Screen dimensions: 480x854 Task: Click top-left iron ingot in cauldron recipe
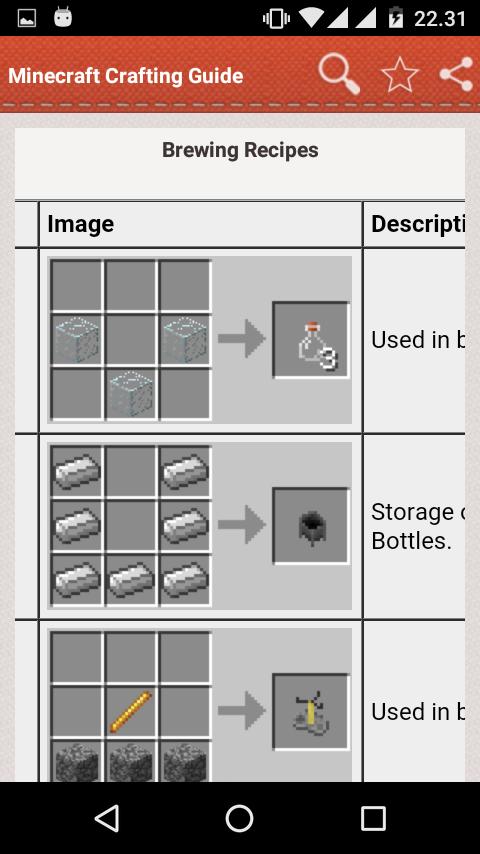(x=77, y=471)
